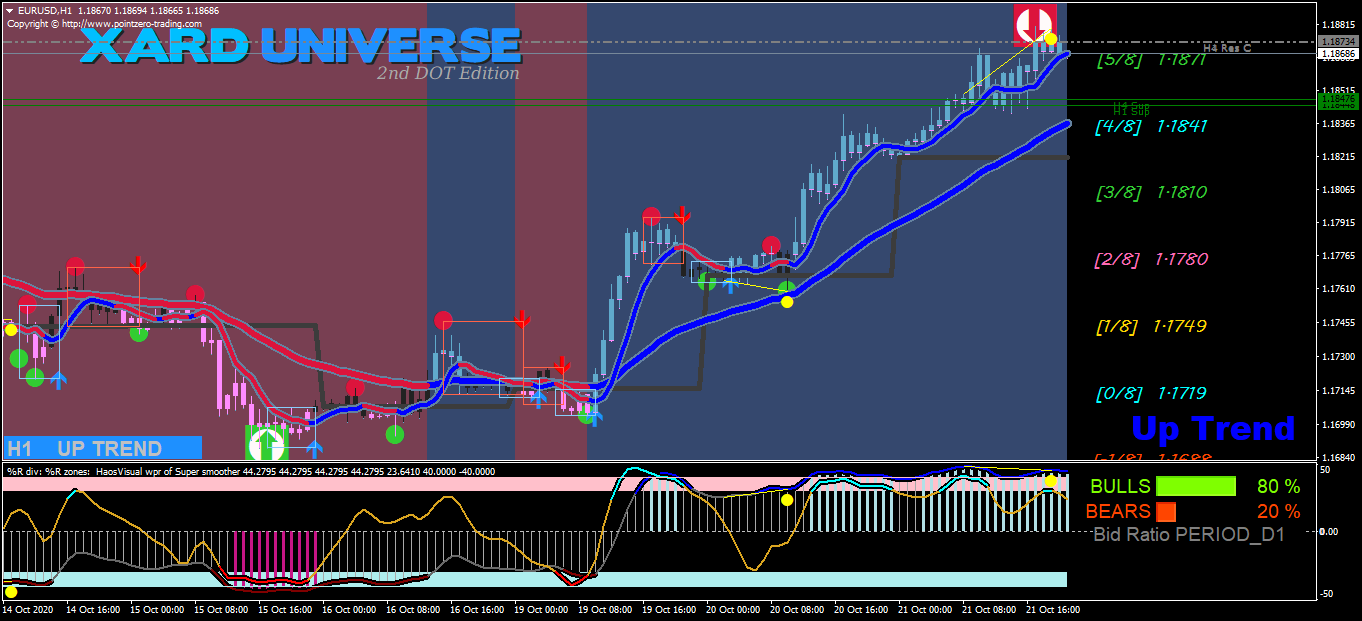
Task: Select the [5/8] 1.1871 level label
Action: tap(1151, 59)
